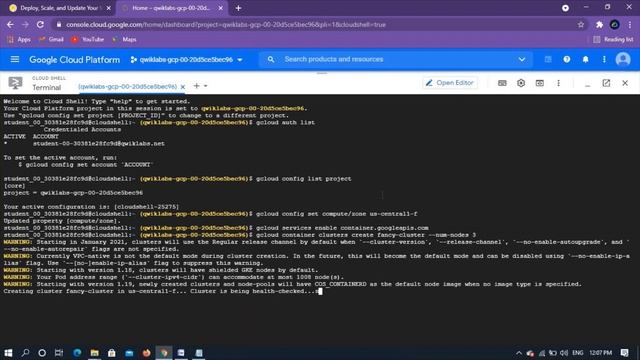Switch to the Deploy, Scale, and Update browser tab

click(60, 8)
